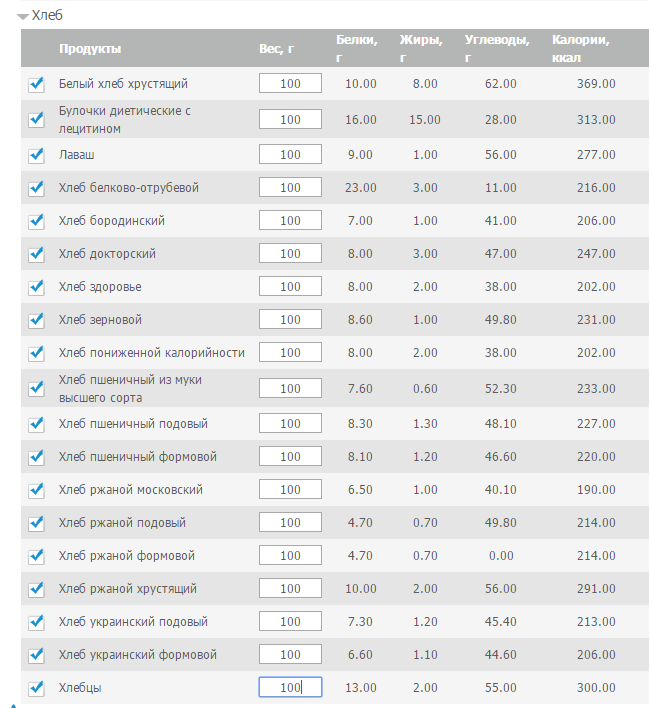Click weight field for Лаваш
This screenshot has width=651, height=708.
(290, 155)
